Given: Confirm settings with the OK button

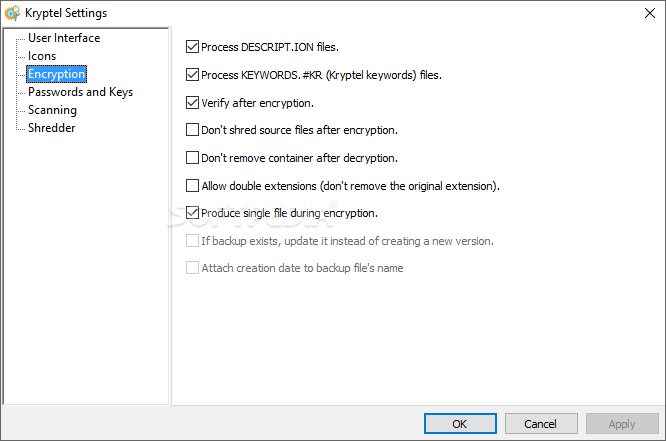Looking at the screenshot, I should (x=460, y=424).
